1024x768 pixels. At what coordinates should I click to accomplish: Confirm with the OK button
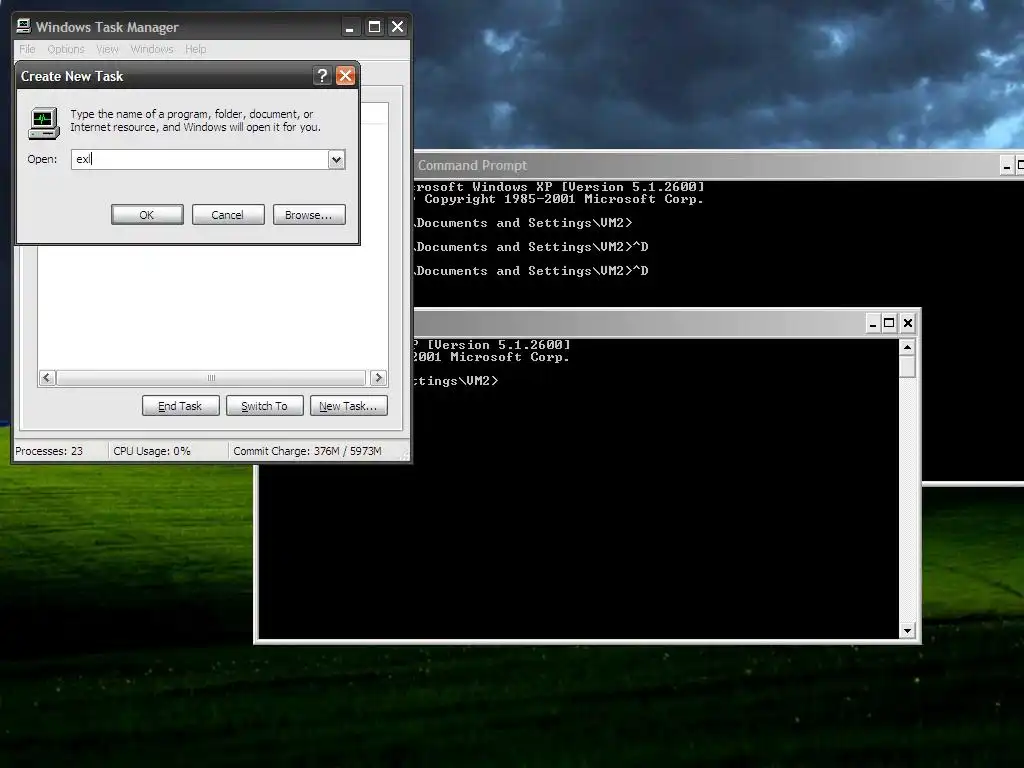pyautogui.click(x=147, y=215)
